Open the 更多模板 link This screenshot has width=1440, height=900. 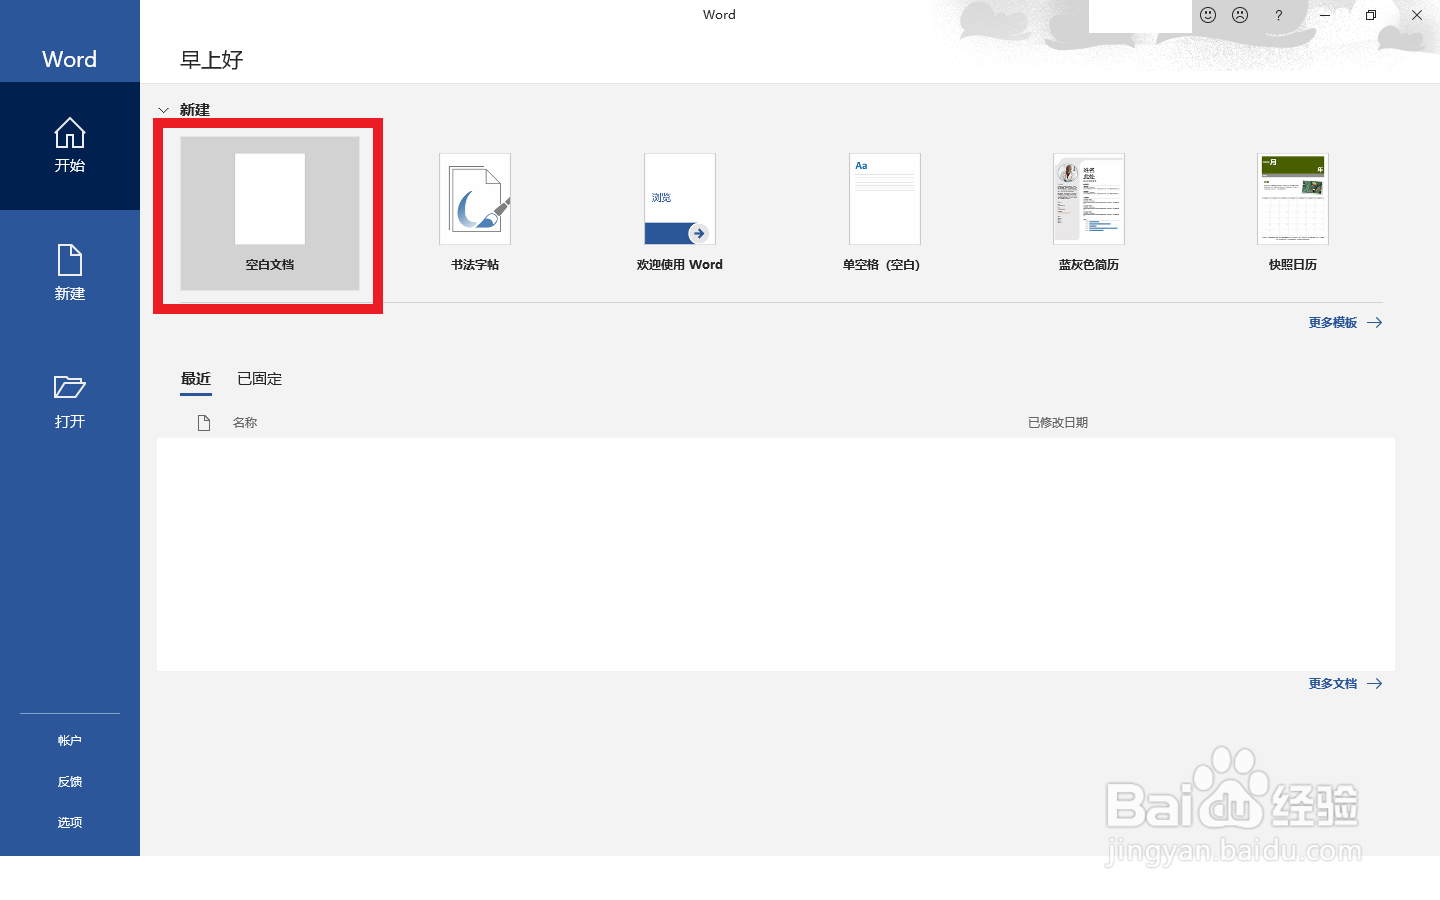pyautogui.click(x=1345, y=323)
